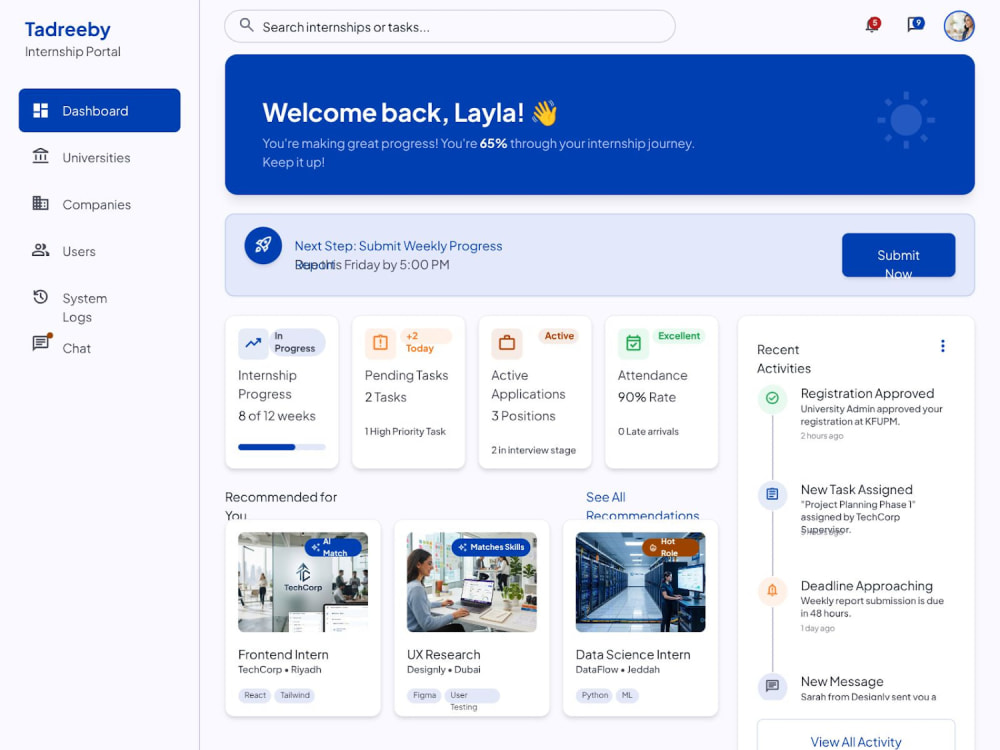Click the Registration Approved check icon
Image resolution: width=1000 pixels, height=750 pixels.
[772, 398]
